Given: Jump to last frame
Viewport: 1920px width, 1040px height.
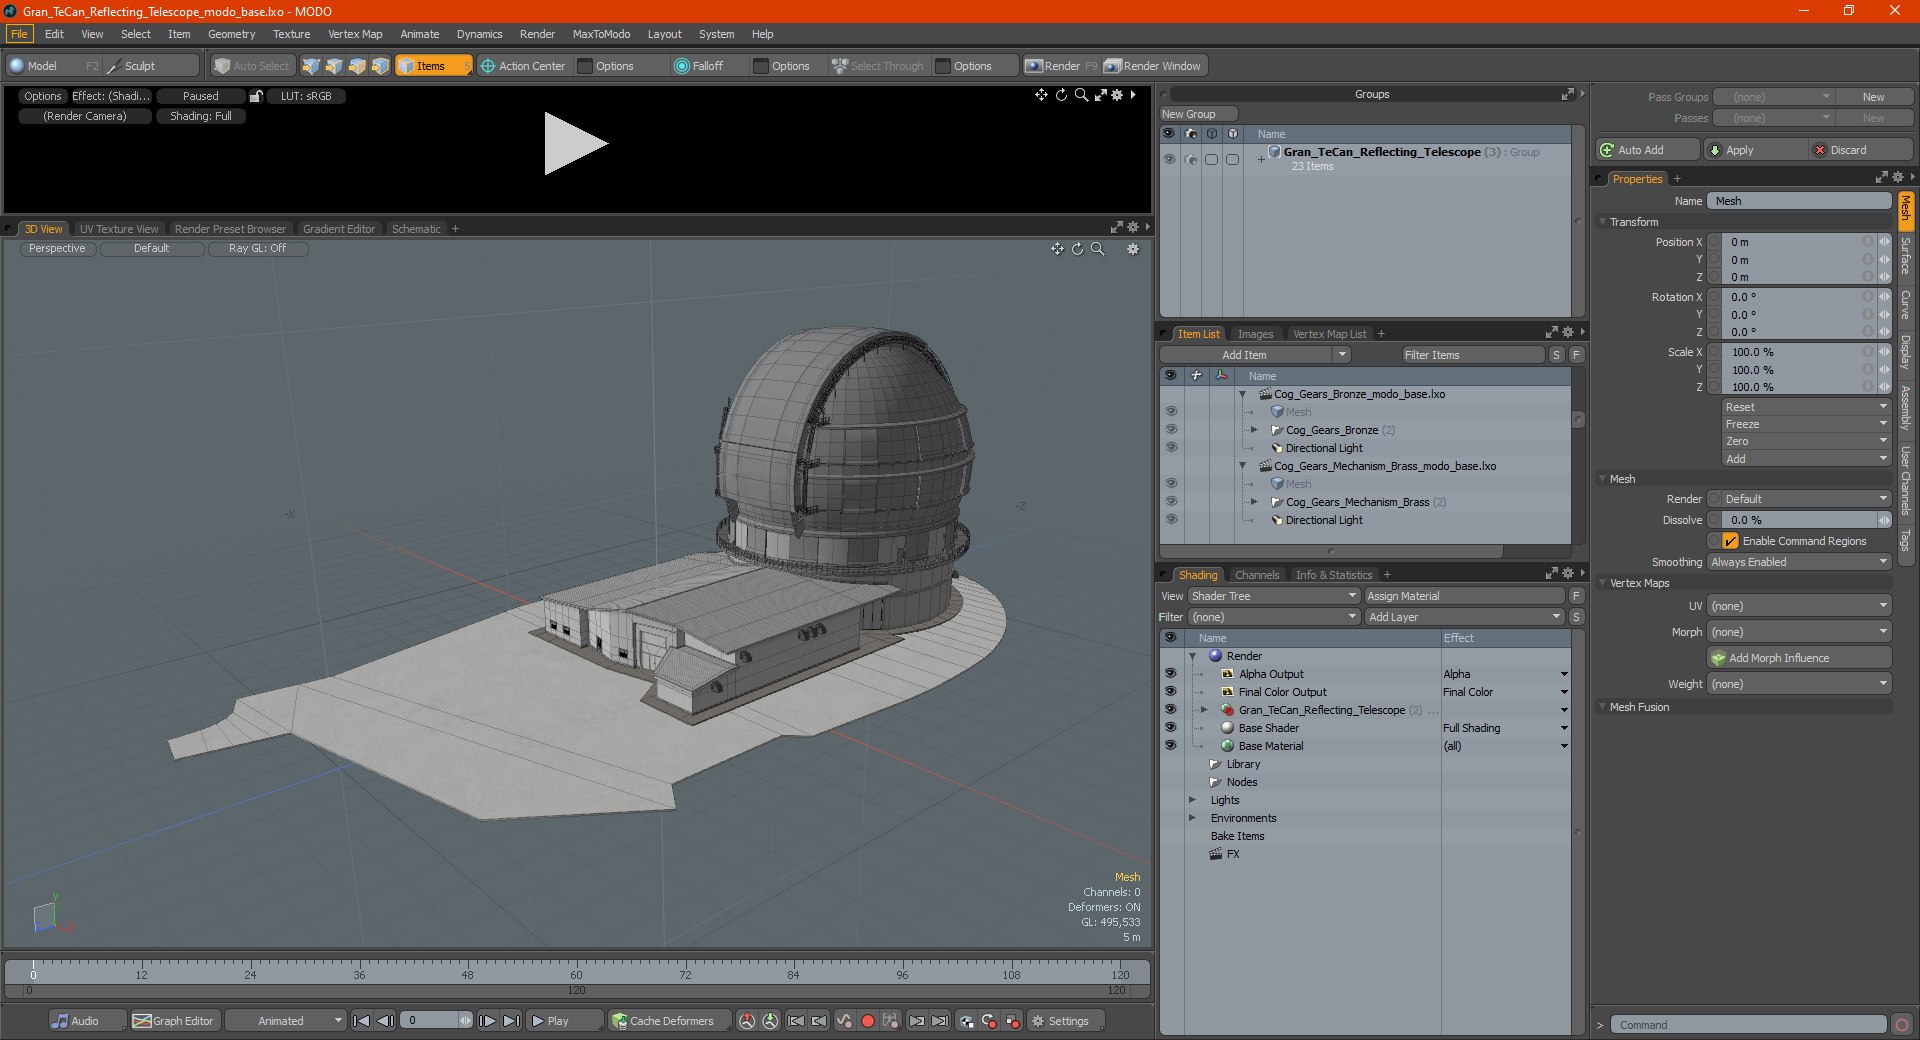Looking at the screenshot, I should (x=511, y=1021).
